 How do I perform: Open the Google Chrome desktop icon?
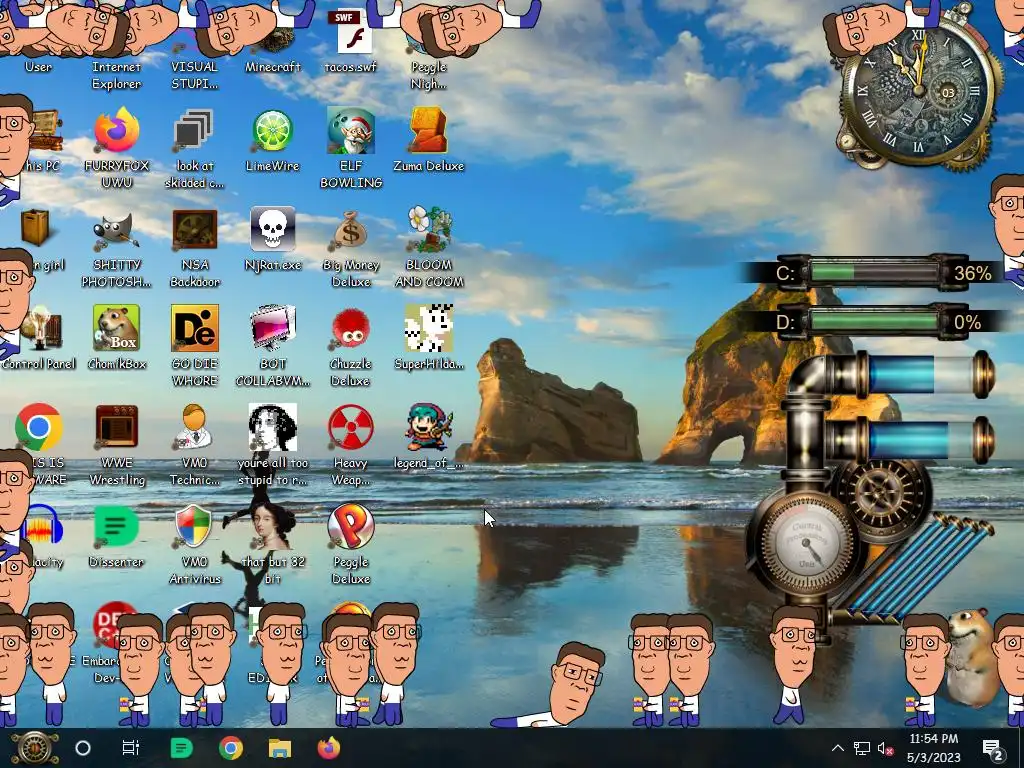click(x=39, y=427)
